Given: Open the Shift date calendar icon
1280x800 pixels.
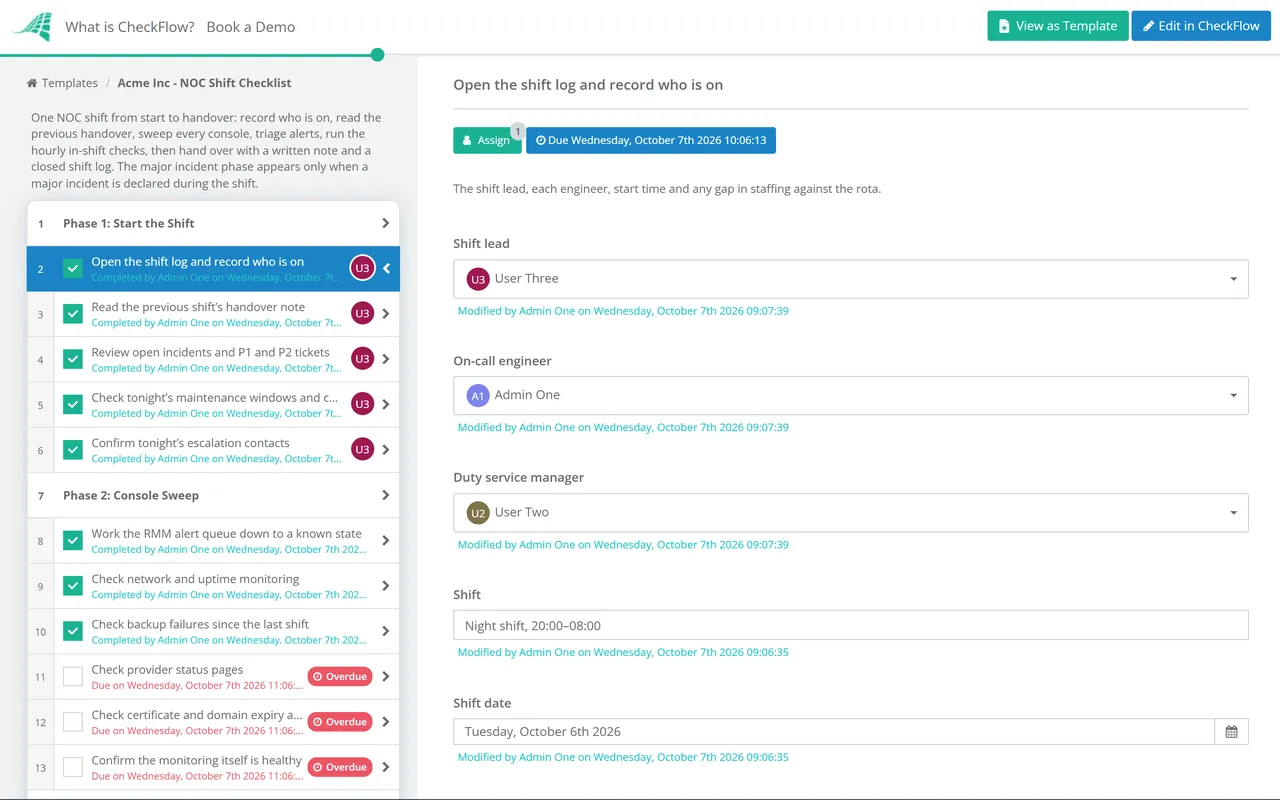Looking at the screenshot, I should (x=1231, y=732).
